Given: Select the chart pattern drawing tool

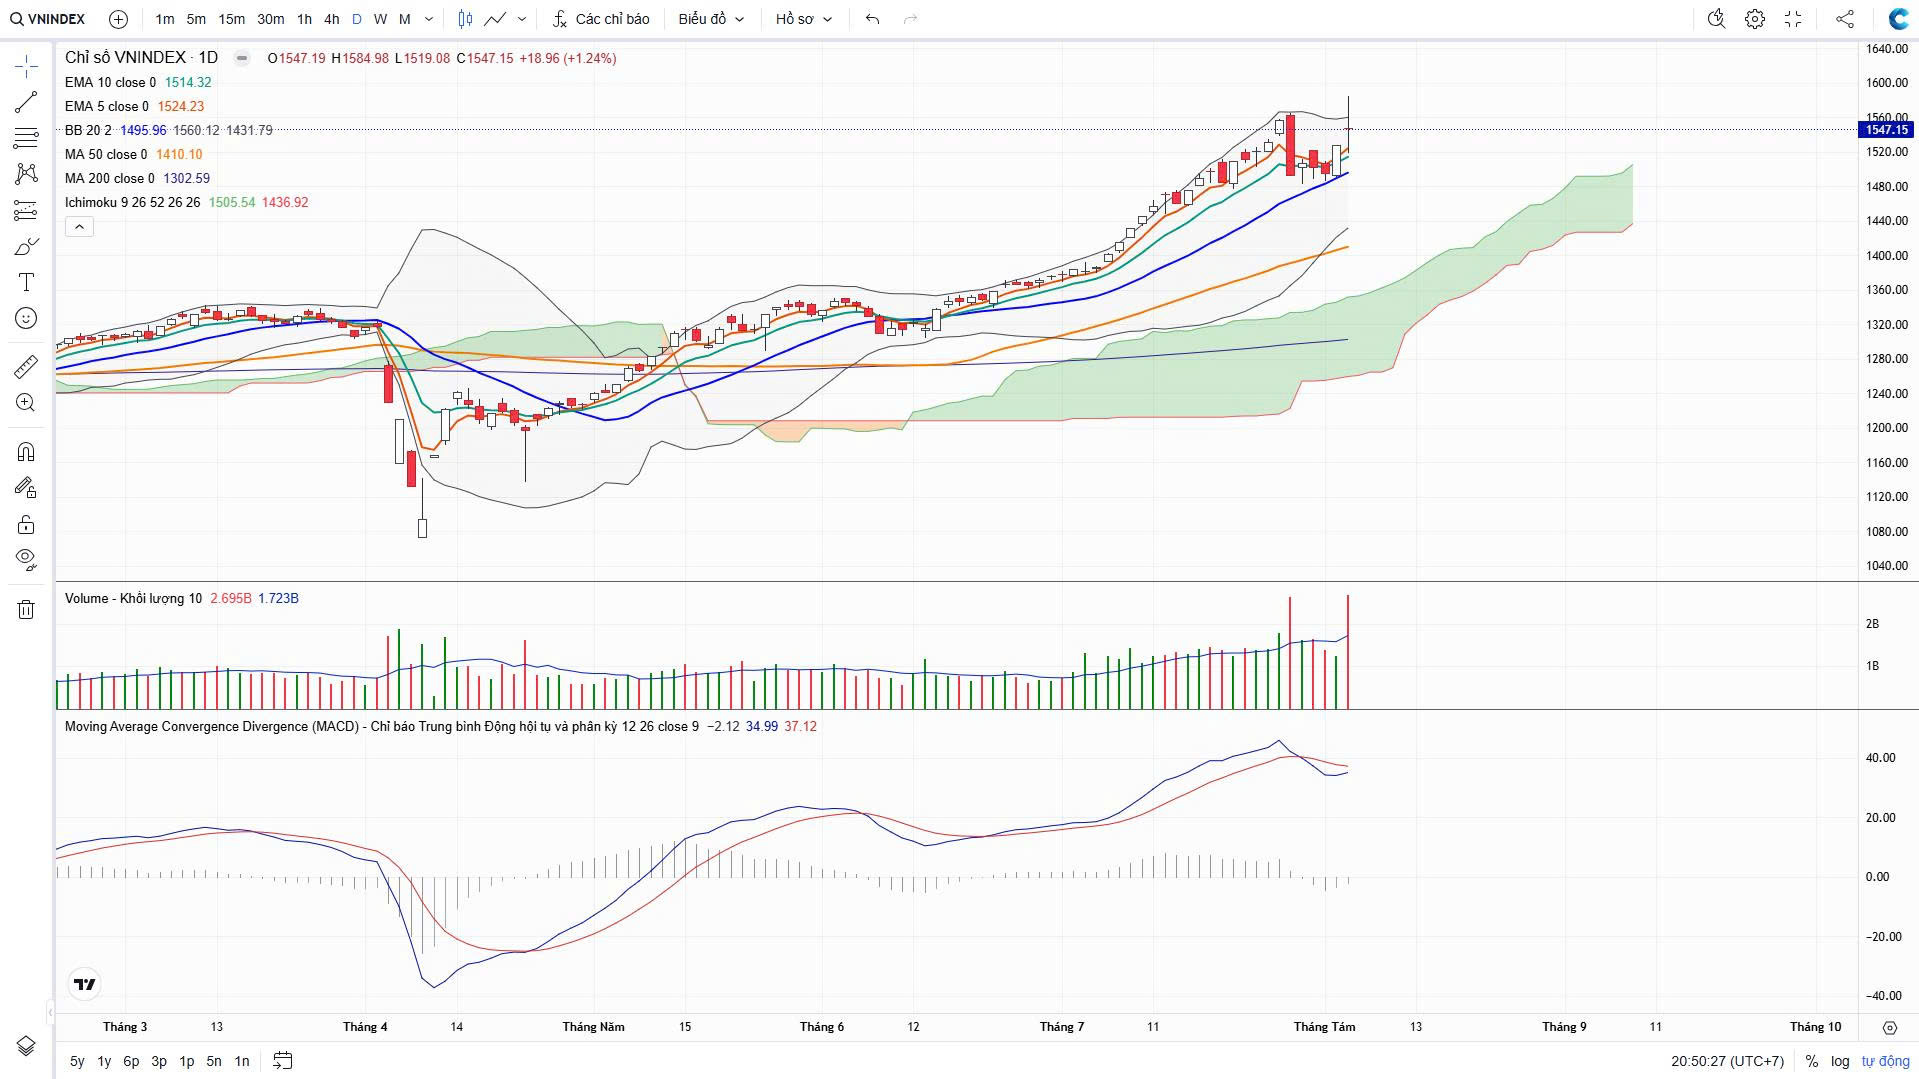Looking at the screenshot, I should tap(26, 174).
